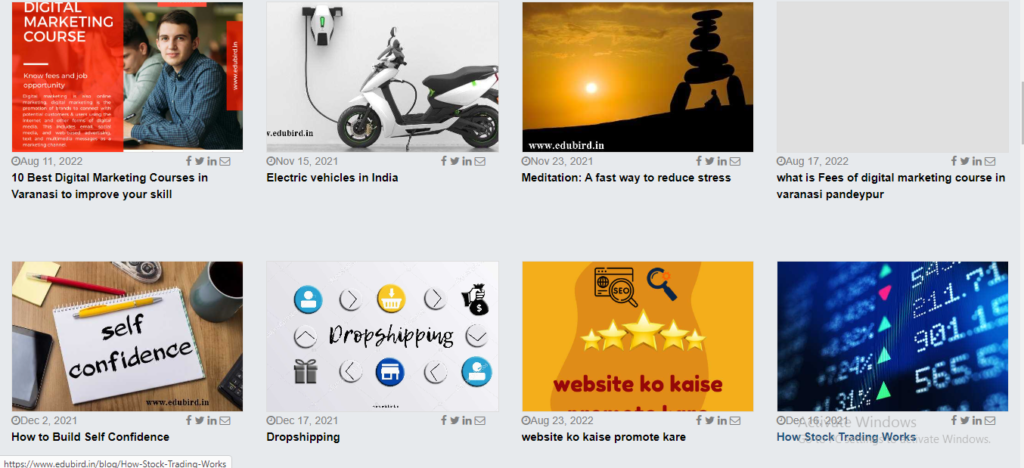
Task: Share Electric vehicles post via email icon
Action: point(479,161)
